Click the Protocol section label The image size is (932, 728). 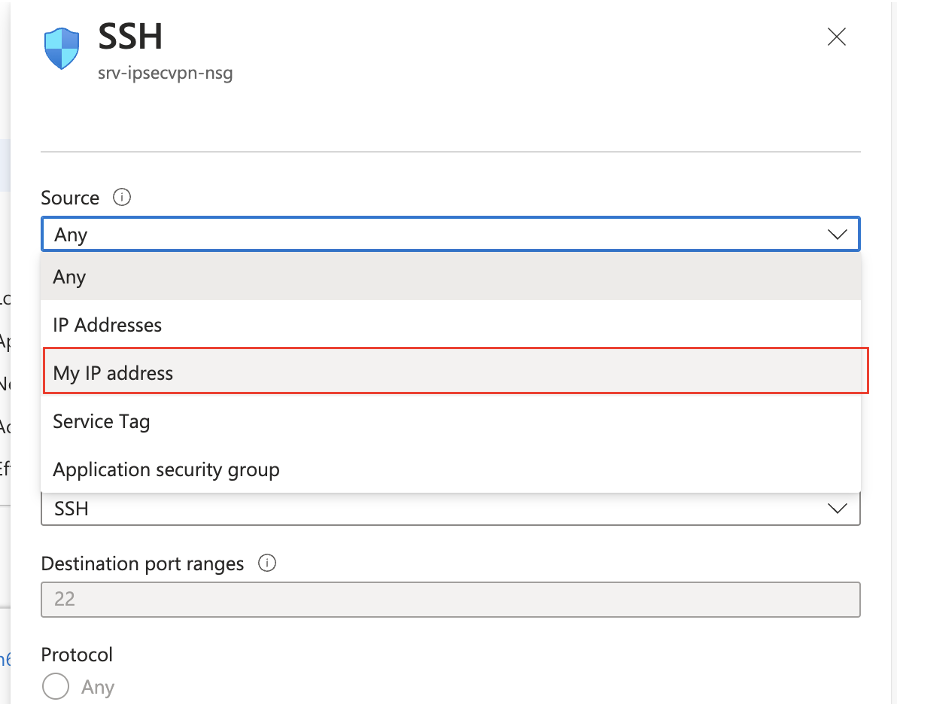pos(77,654)
